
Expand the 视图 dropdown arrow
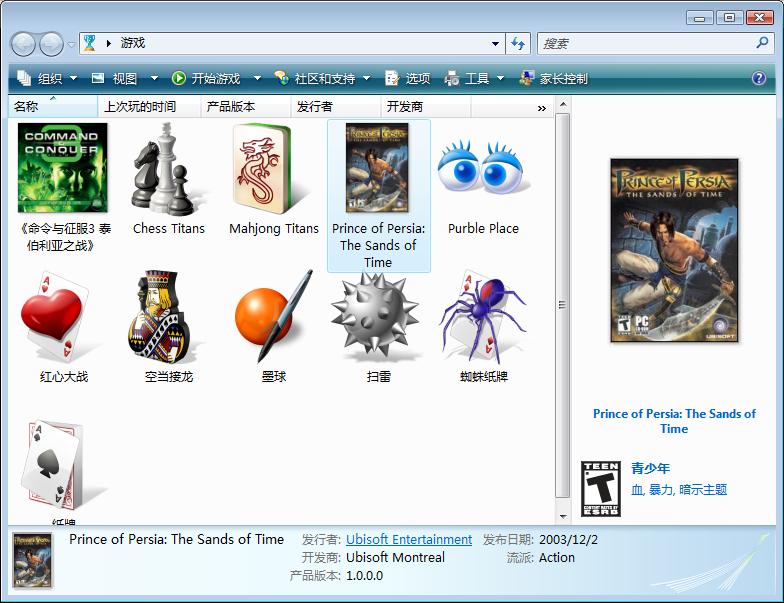coord(154,78)
